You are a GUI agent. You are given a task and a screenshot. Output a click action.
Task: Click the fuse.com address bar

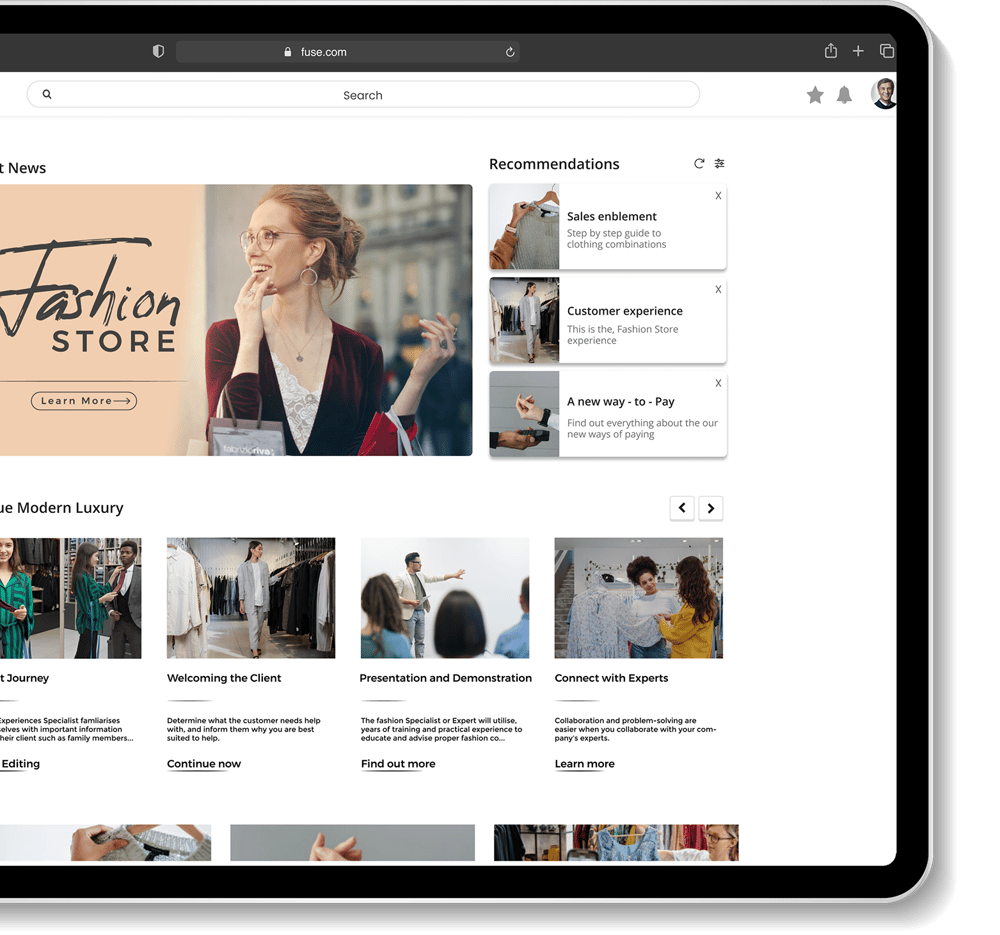click(348, 52)
